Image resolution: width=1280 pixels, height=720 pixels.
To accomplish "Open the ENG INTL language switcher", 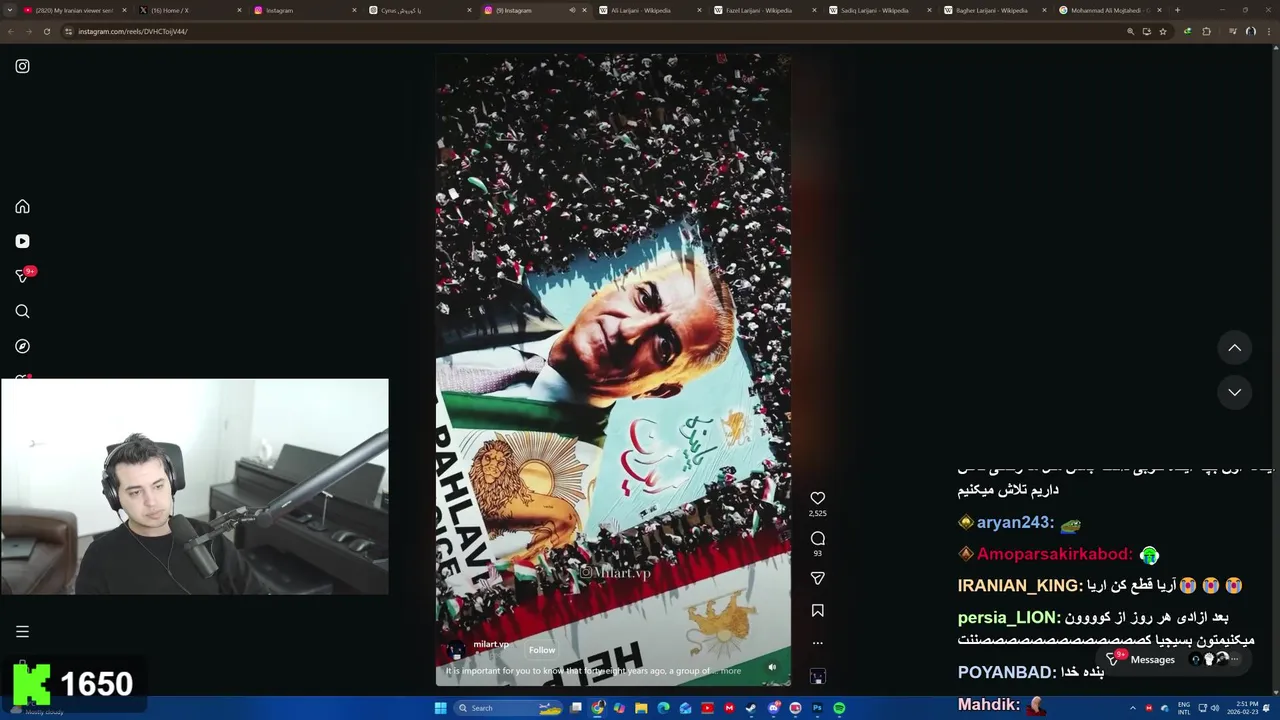I will tap(1184, 708).
